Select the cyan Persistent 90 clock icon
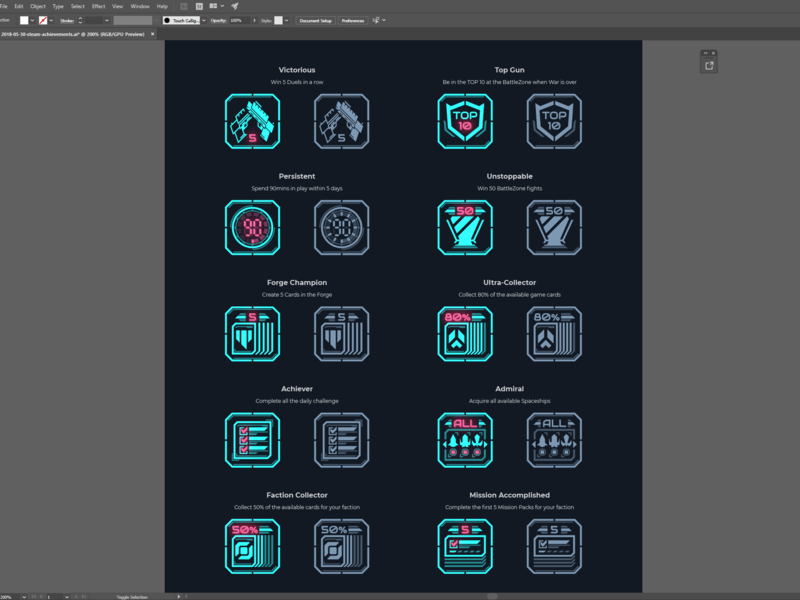Screen dimensions: 800x600 (253, 228)
